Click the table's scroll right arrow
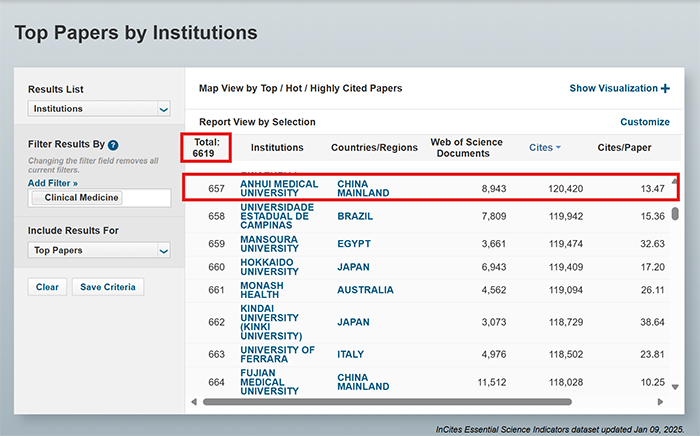This screenshot has height=436, width=700. coord(664,402)
